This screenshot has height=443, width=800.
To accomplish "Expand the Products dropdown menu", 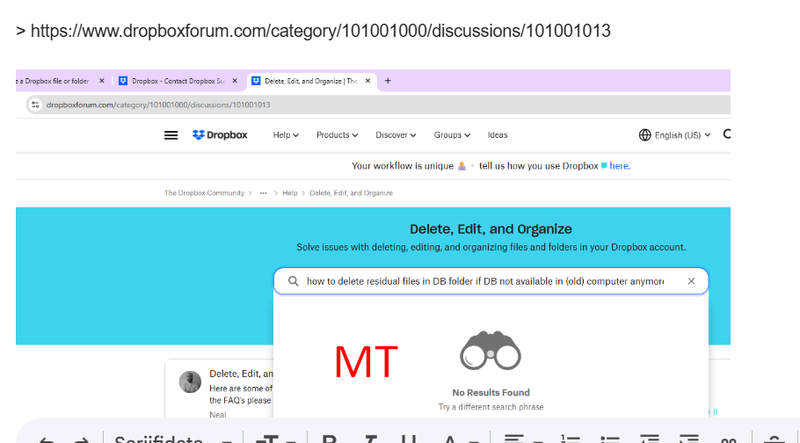I will coord(337,135).
